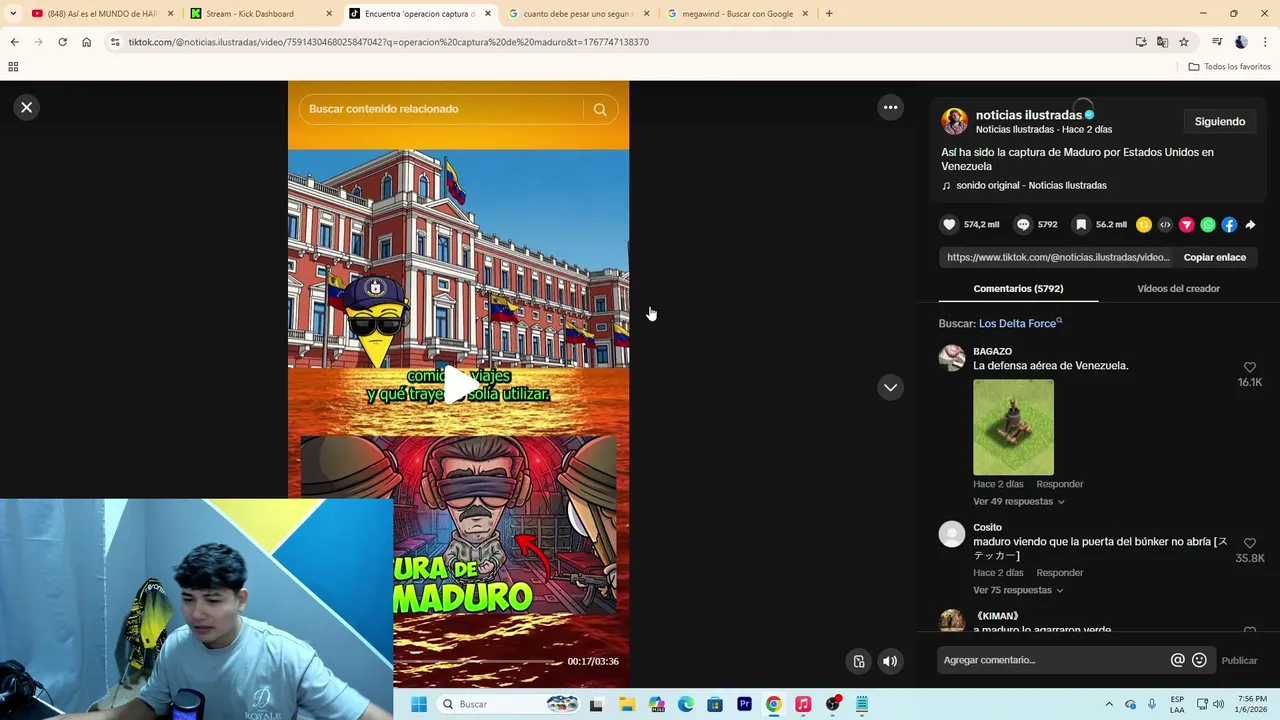The width and height of the screenshot is (1280, 720).
Task: Click the Siguiendo button
Action: (1219, 122)
